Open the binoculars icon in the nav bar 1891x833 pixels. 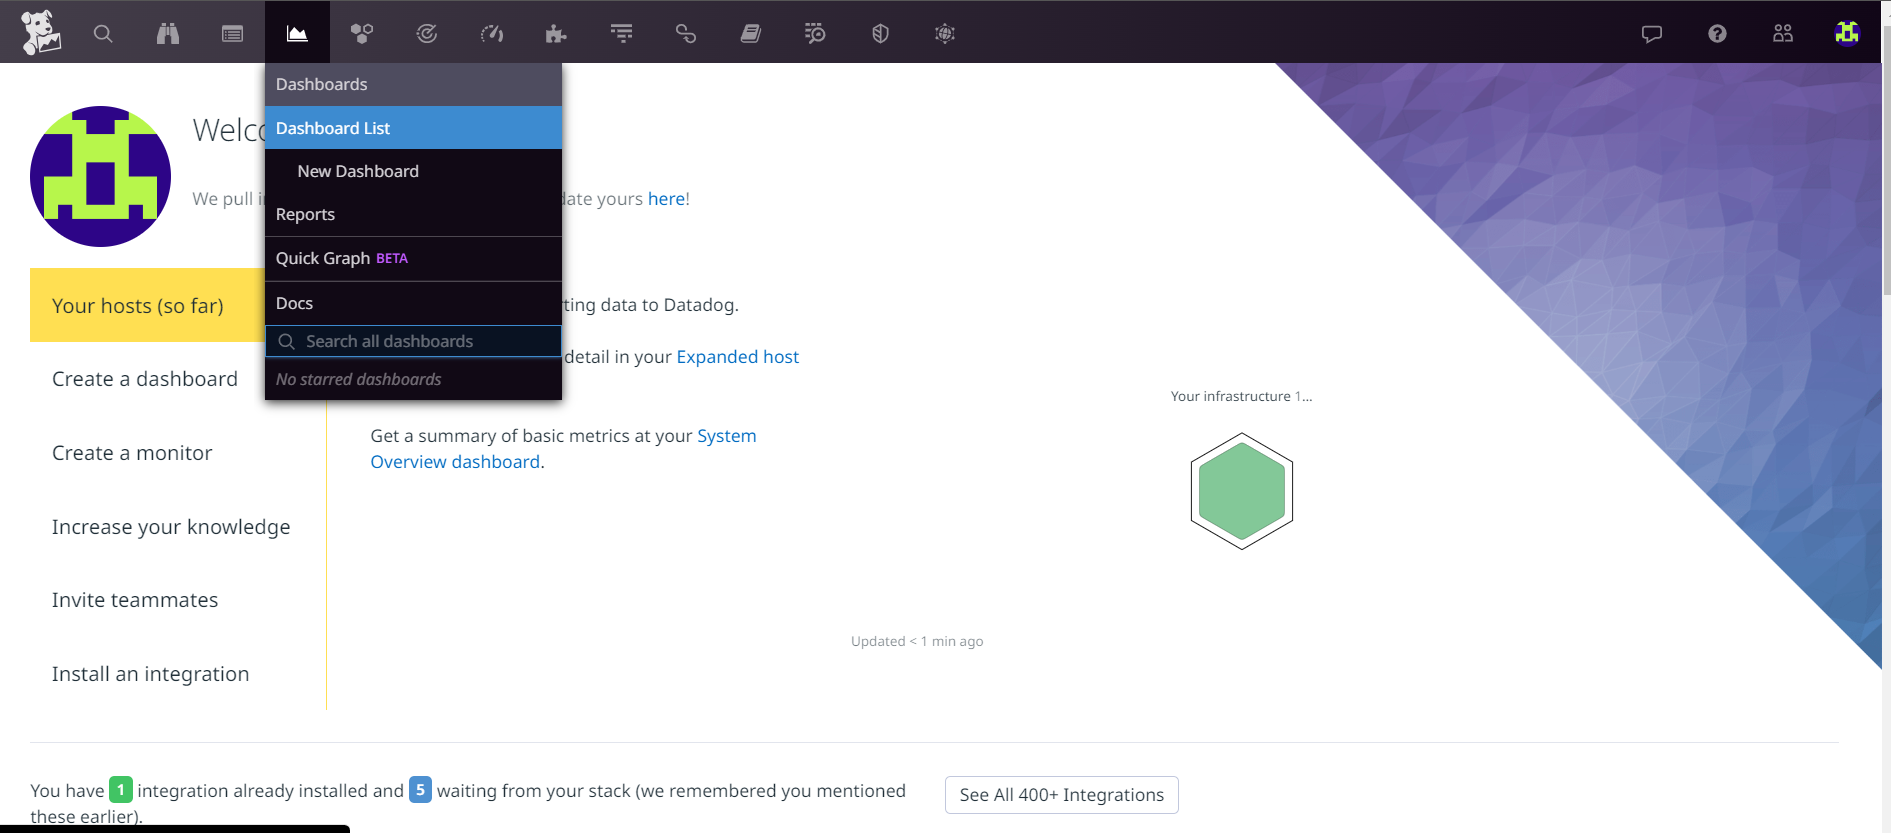(x=168, y=34)
